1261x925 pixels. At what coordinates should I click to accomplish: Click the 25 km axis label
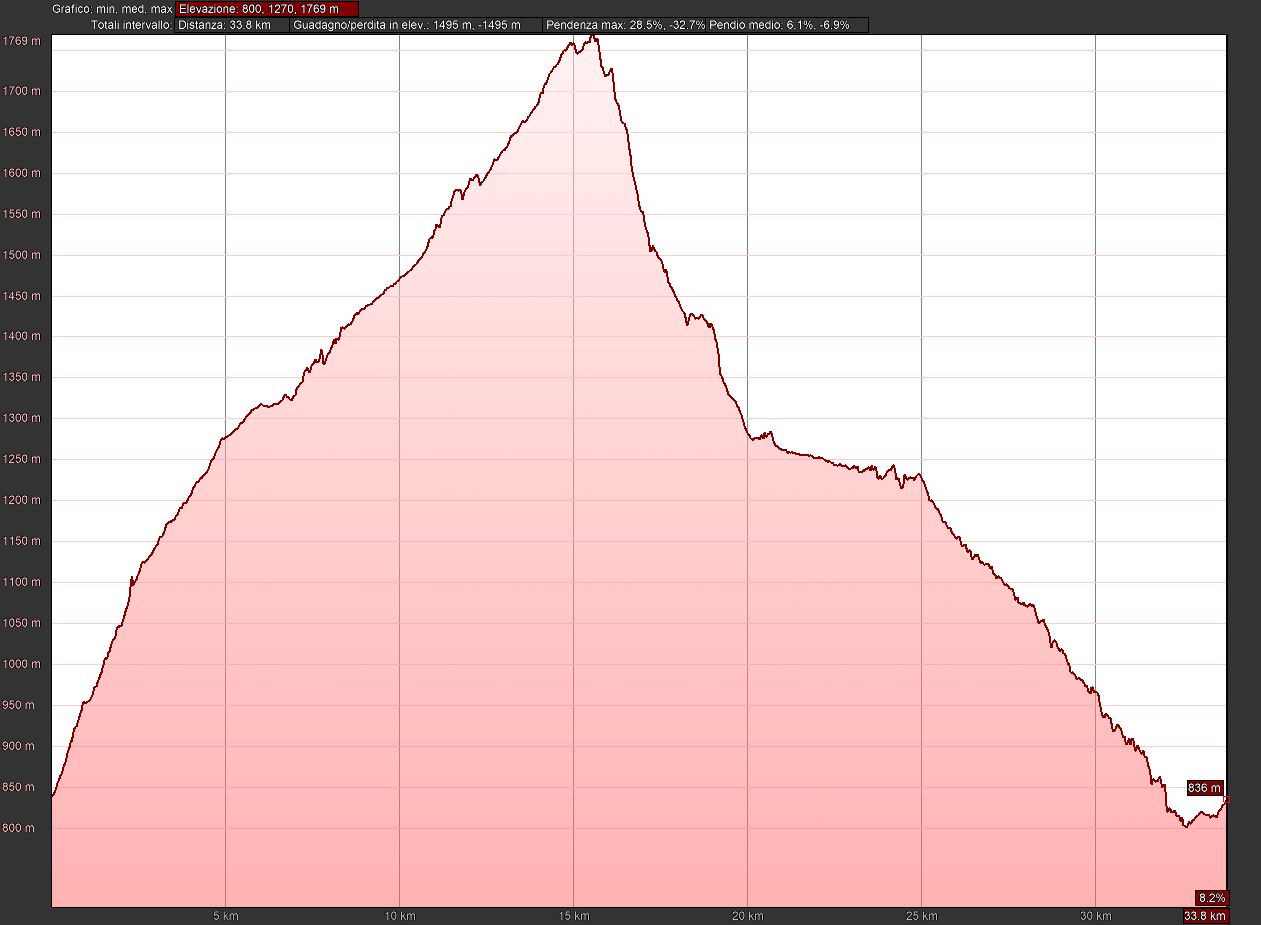[921, 916]
